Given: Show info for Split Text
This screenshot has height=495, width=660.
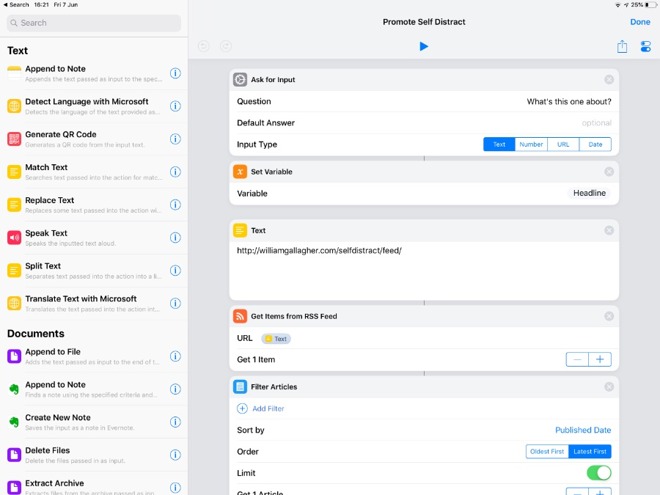Looking at the screenshot, I should pos(176,270).
